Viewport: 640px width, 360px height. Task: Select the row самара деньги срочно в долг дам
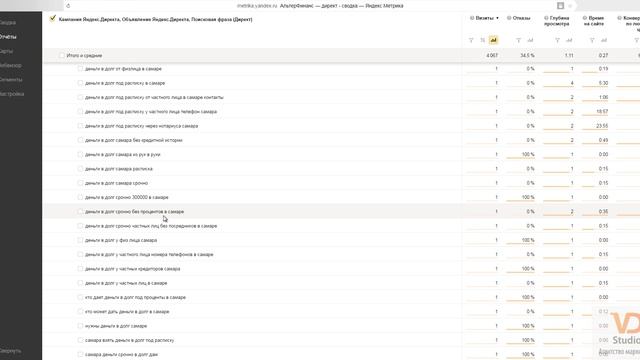coord(80,354)
